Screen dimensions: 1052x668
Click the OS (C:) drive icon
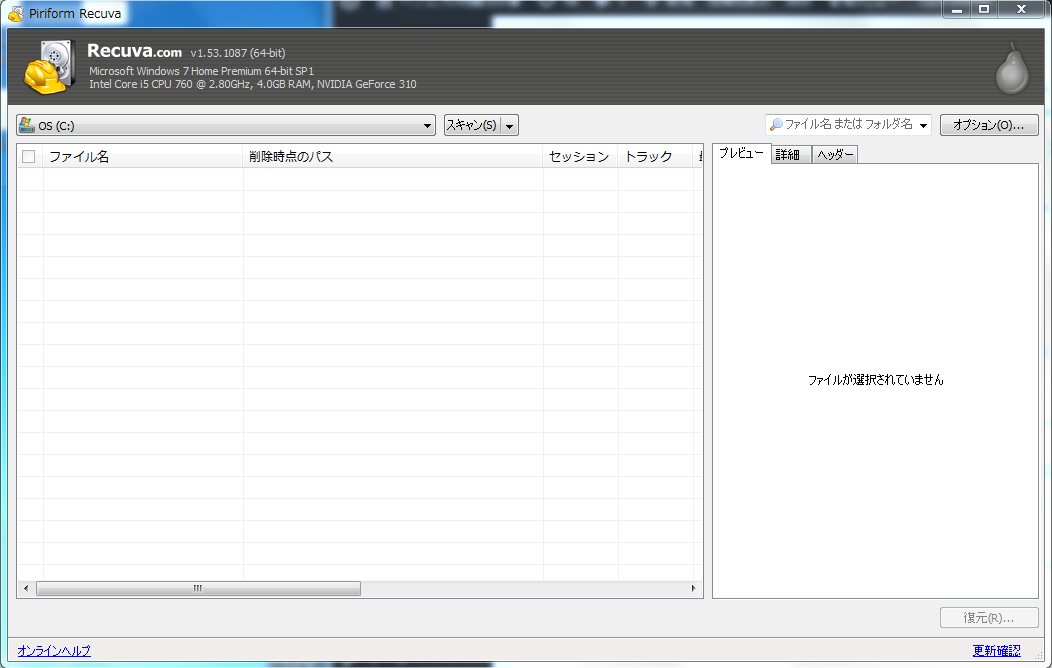click(27, 125)
